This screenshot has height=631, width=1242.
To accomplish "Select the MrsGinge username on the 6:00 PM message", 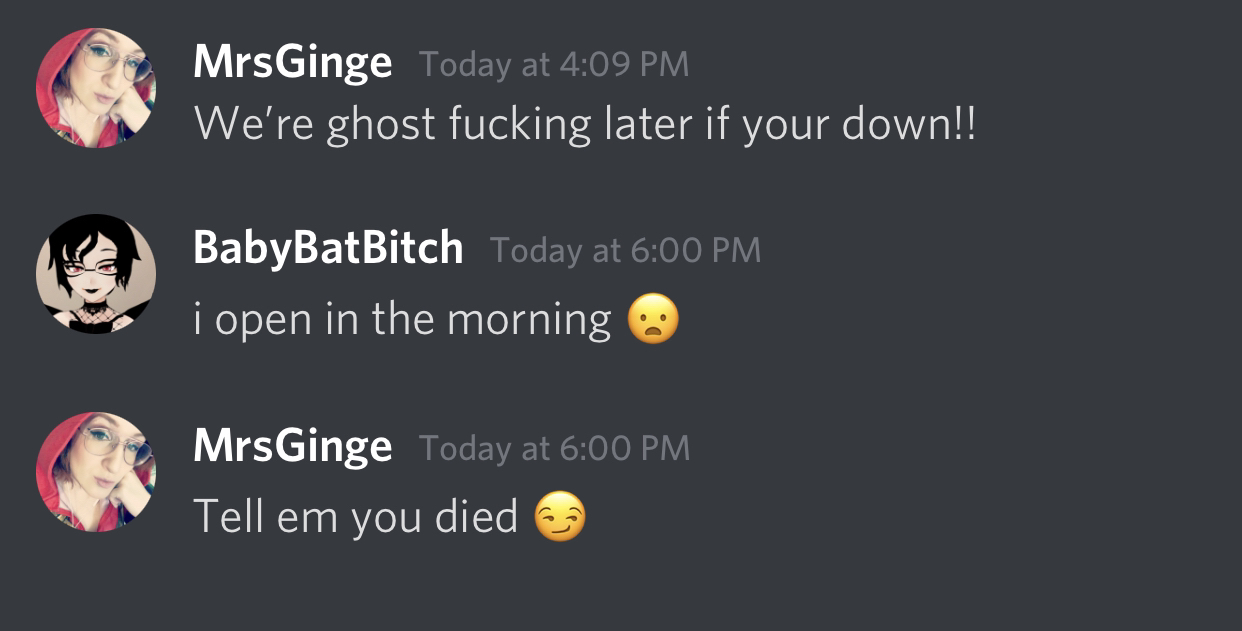I will [292, 446].
